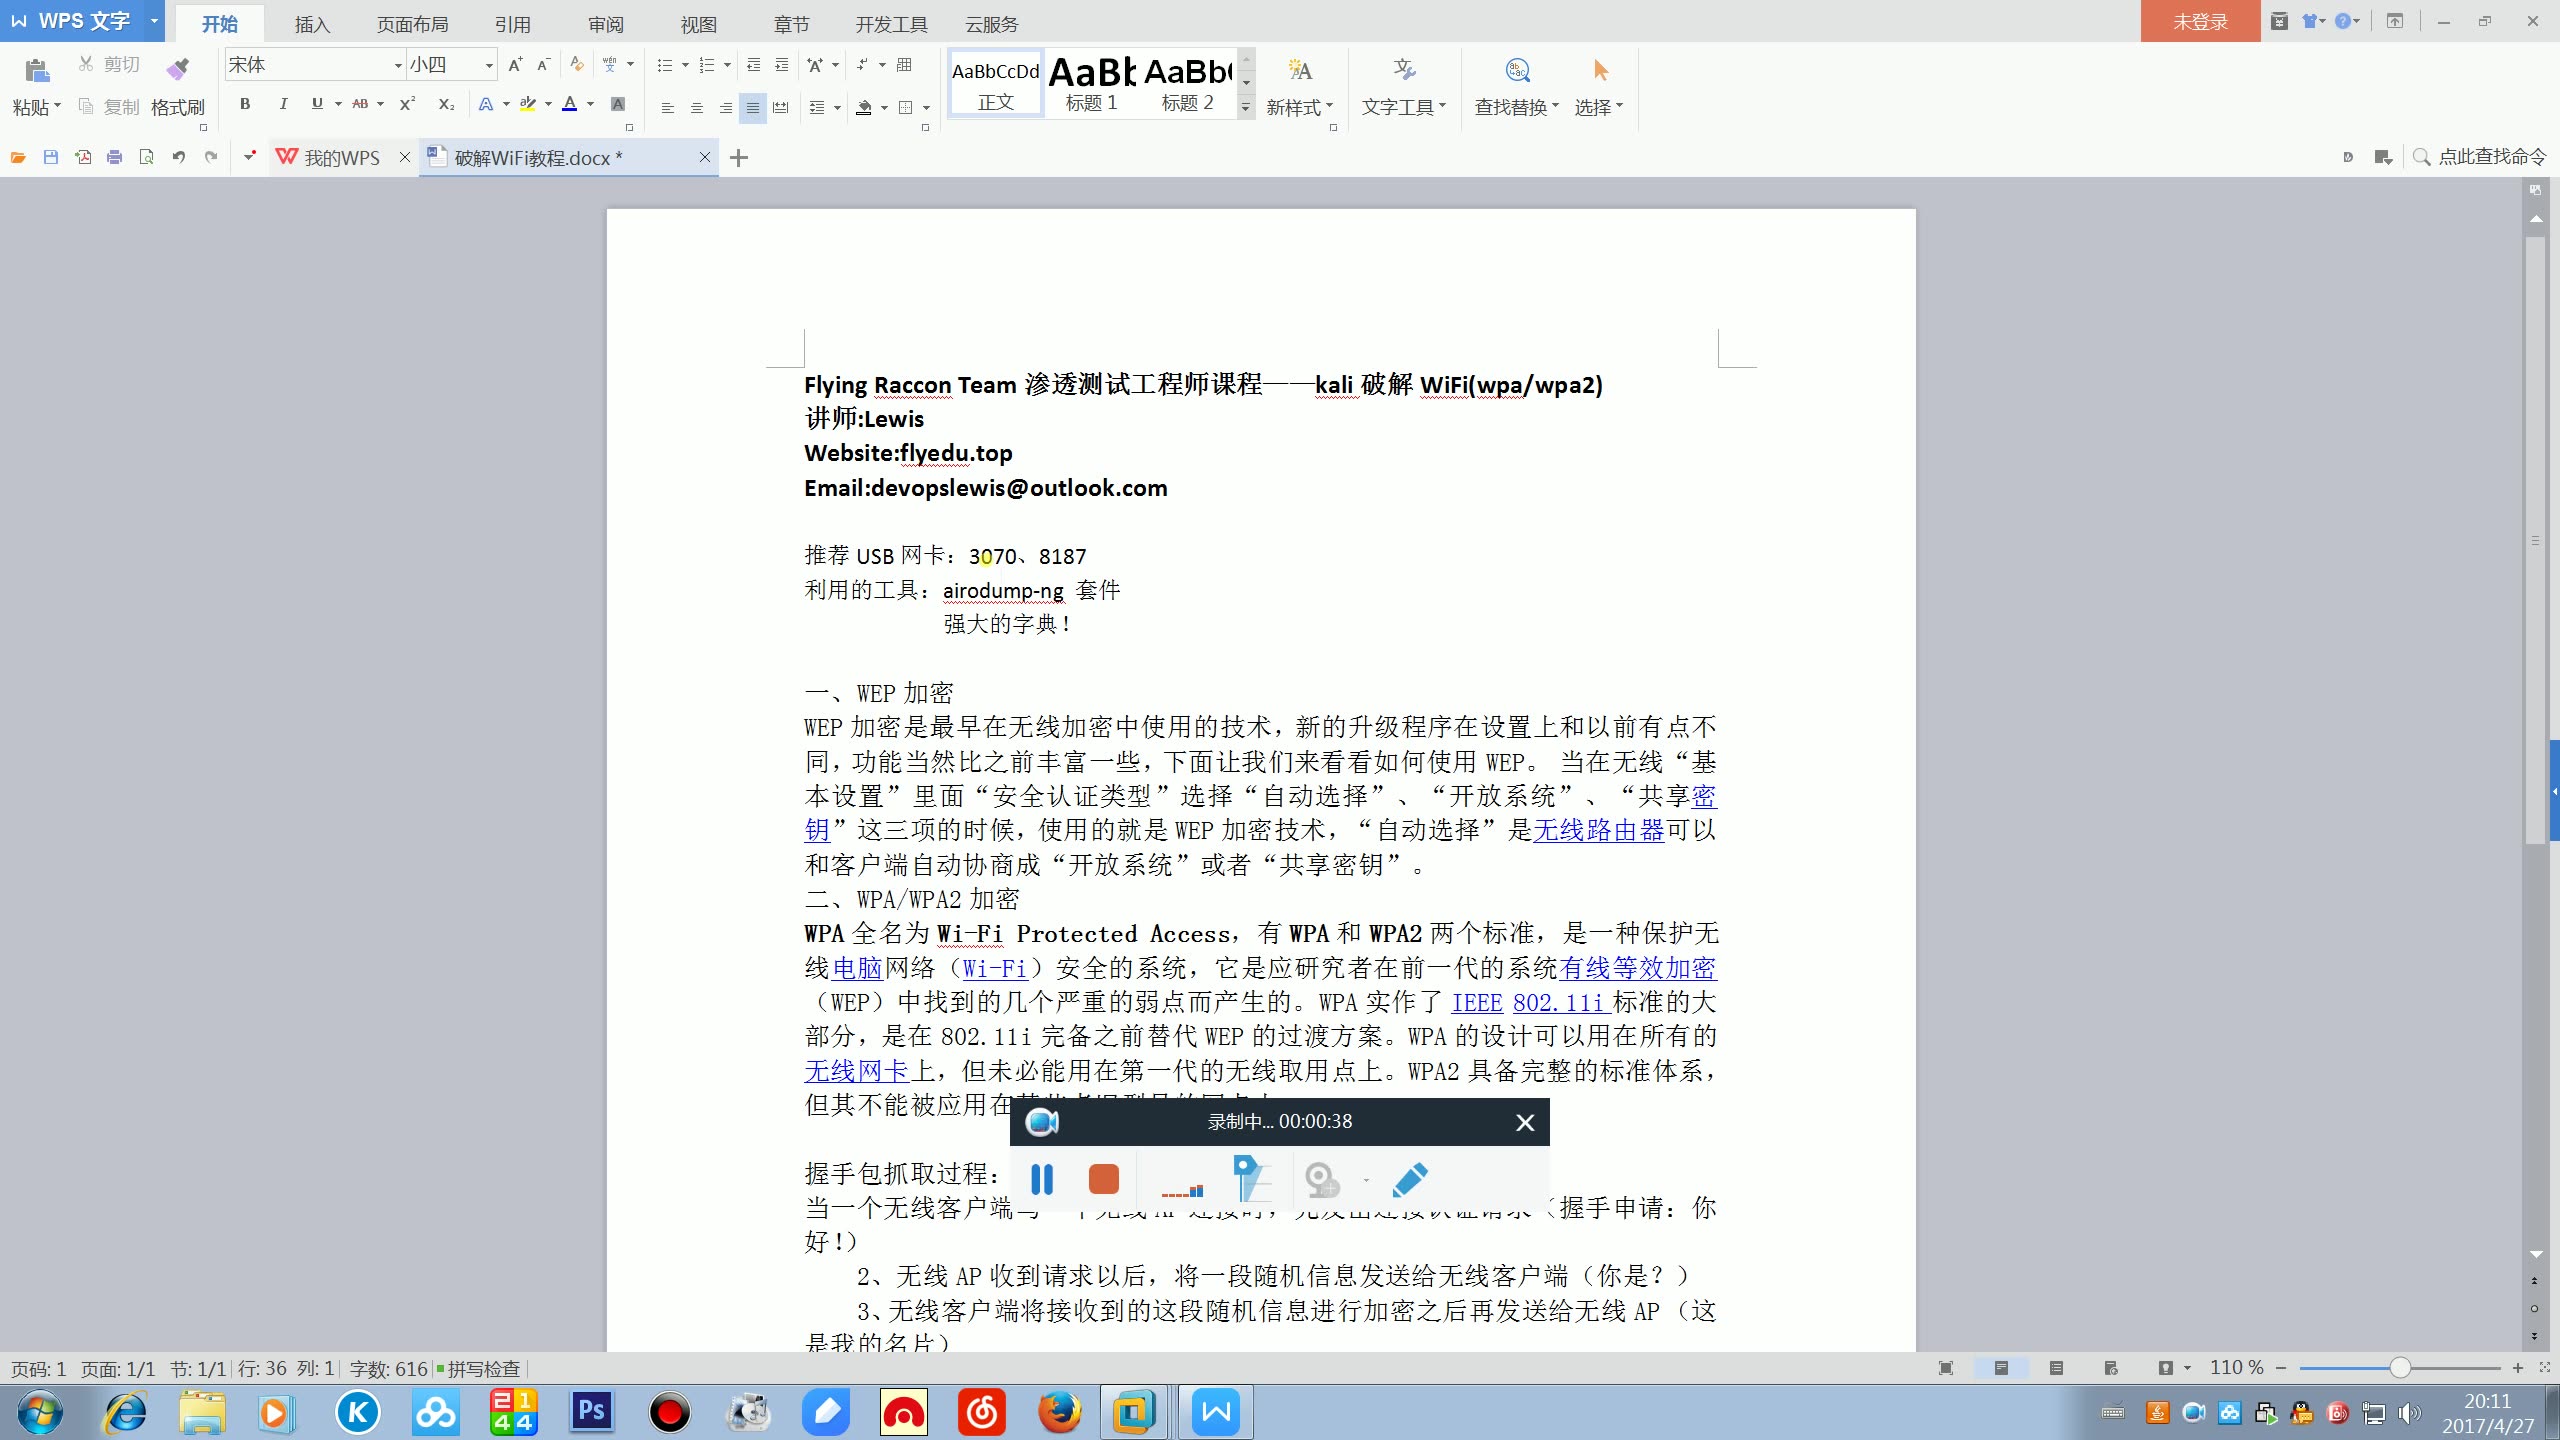Expand the numbered list dropdown arrow

coord(727,65)
